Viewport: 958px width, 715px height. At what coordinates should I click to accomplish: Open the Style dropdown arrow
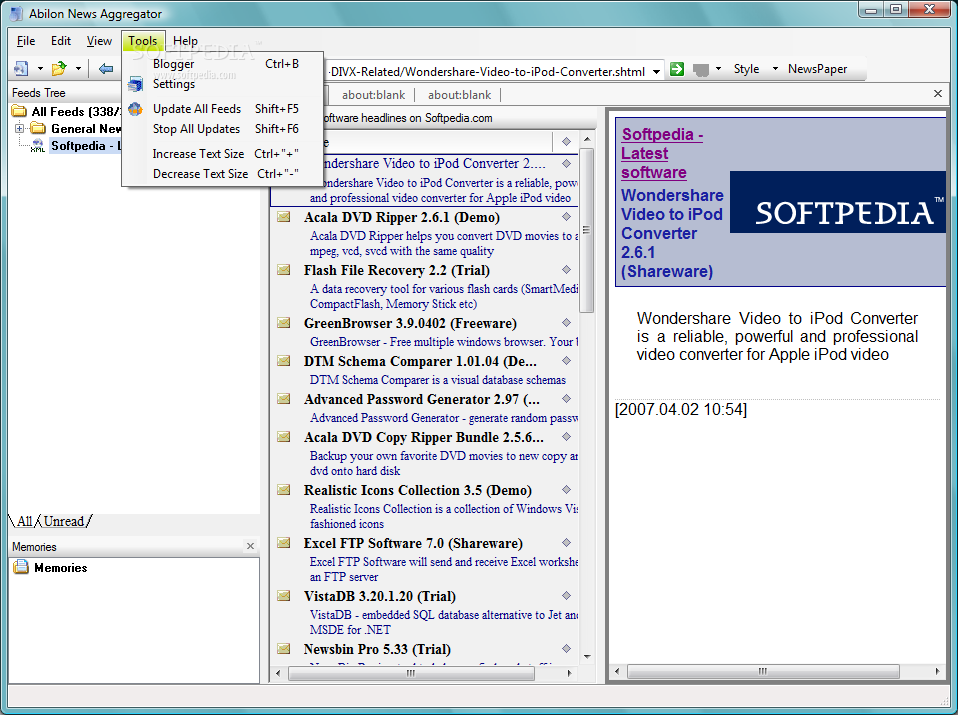[x=775, y=69]
